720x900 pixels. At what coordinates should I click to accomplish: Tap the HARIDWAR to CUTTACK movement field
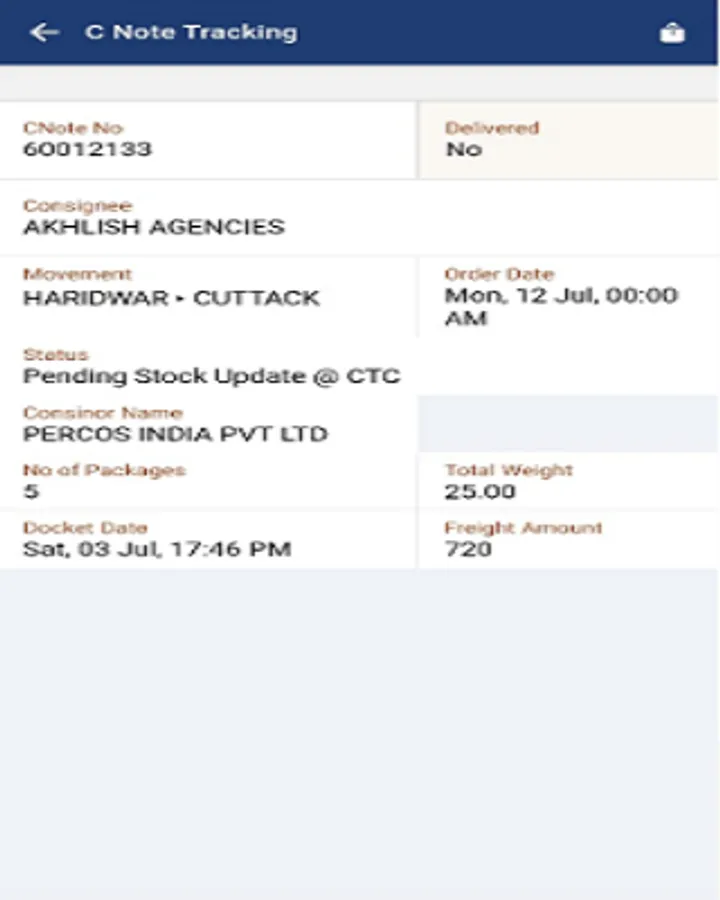tap(208, 297)
